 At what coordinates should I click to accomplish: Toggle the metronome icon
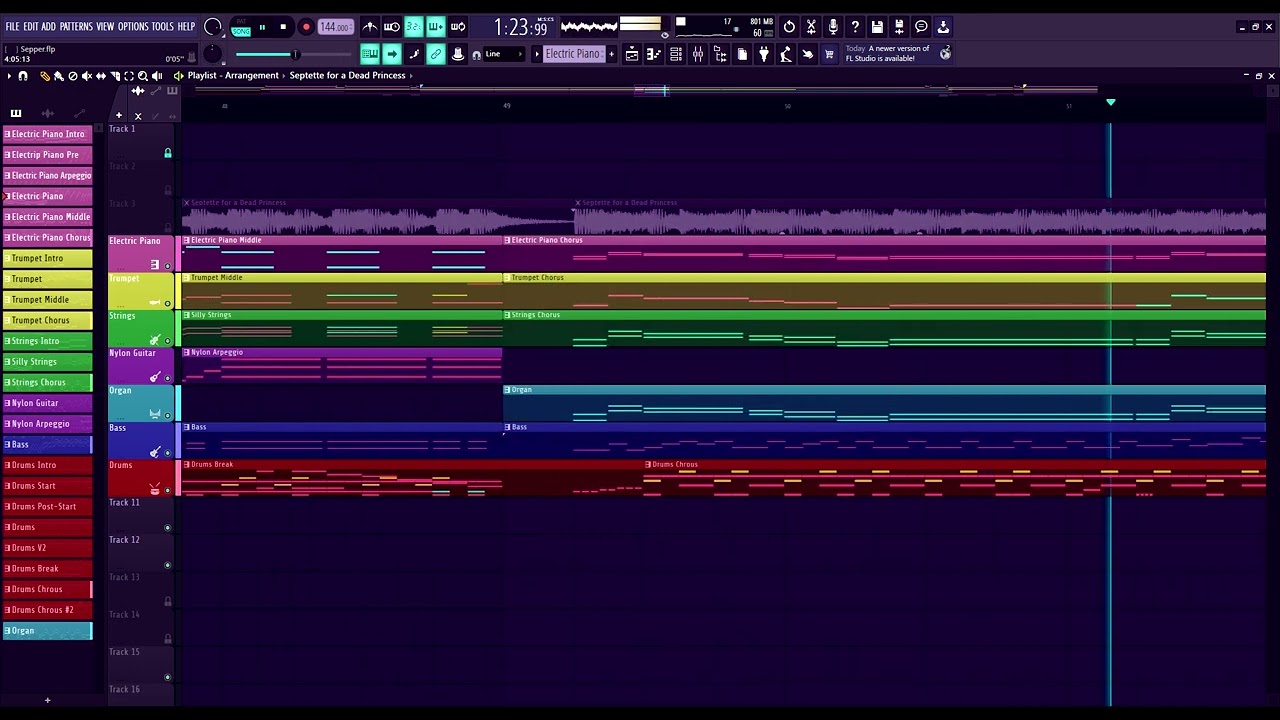point(370,27)
